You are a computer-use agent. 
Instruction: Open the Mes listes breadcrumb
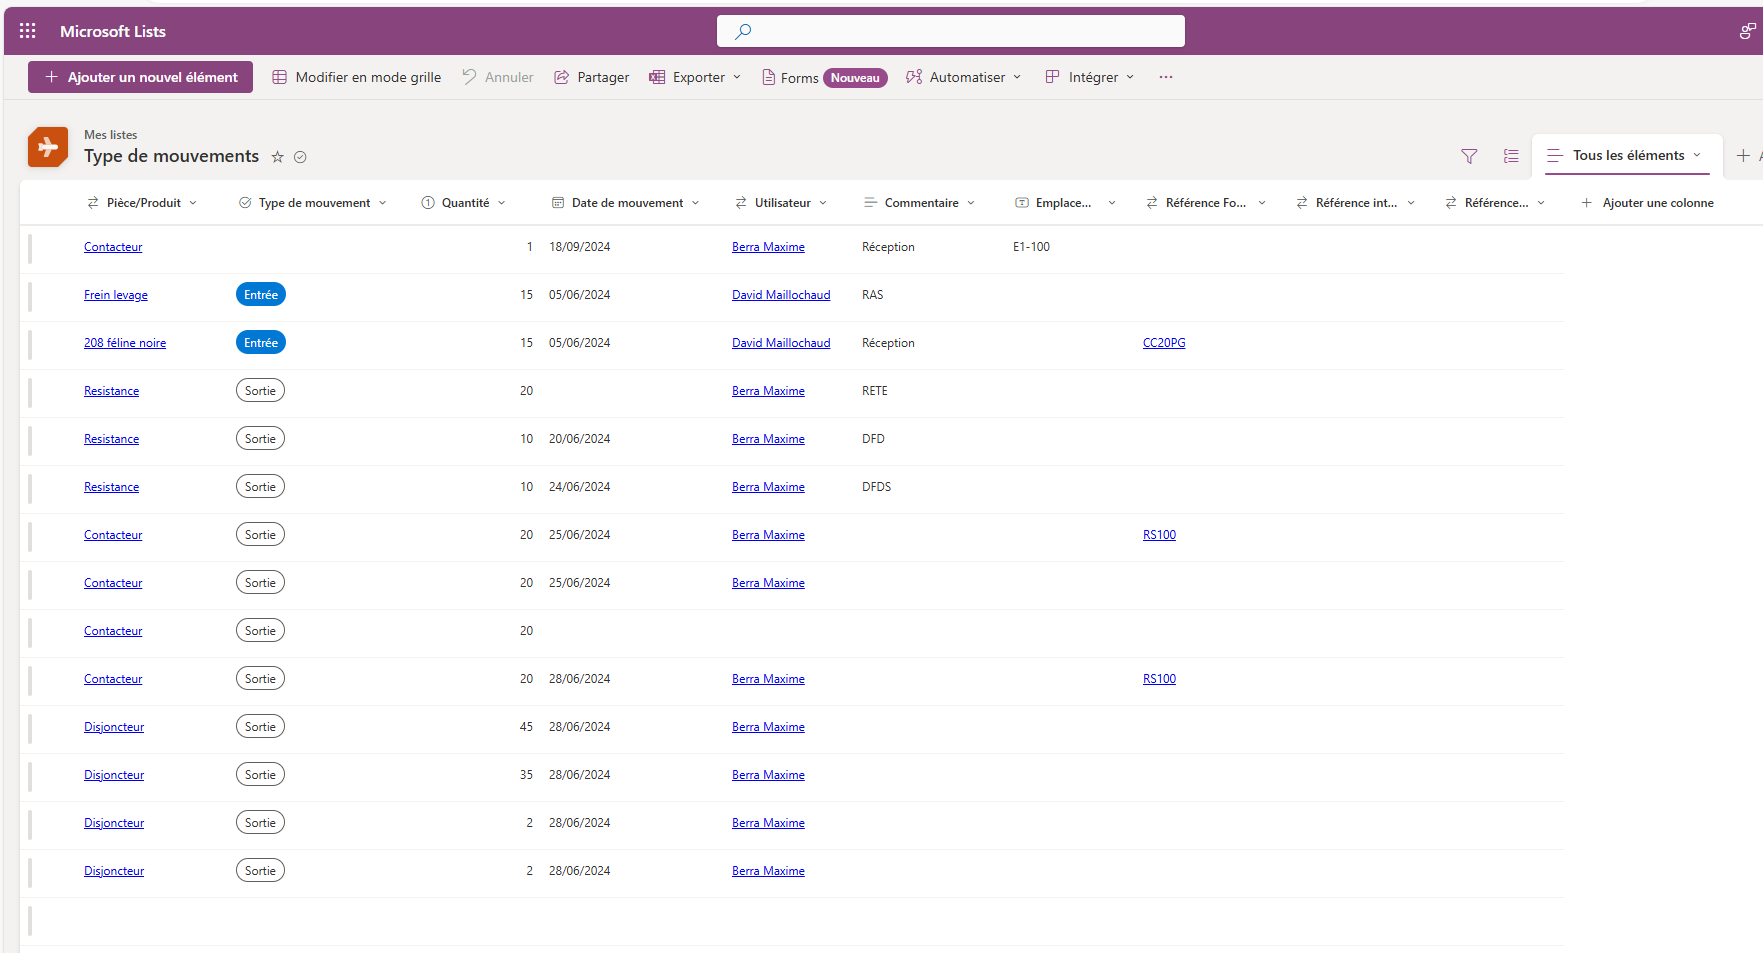pyautogui.click(x=110, y=135)
